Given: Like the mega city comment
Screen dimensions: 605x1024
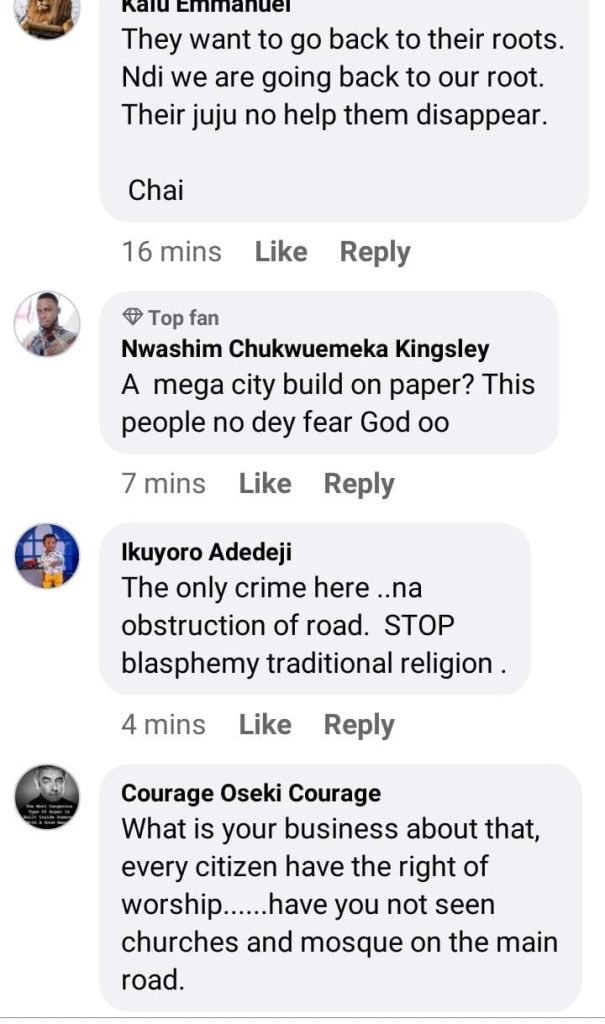Looking at the screenshot, I should (265, 484).
